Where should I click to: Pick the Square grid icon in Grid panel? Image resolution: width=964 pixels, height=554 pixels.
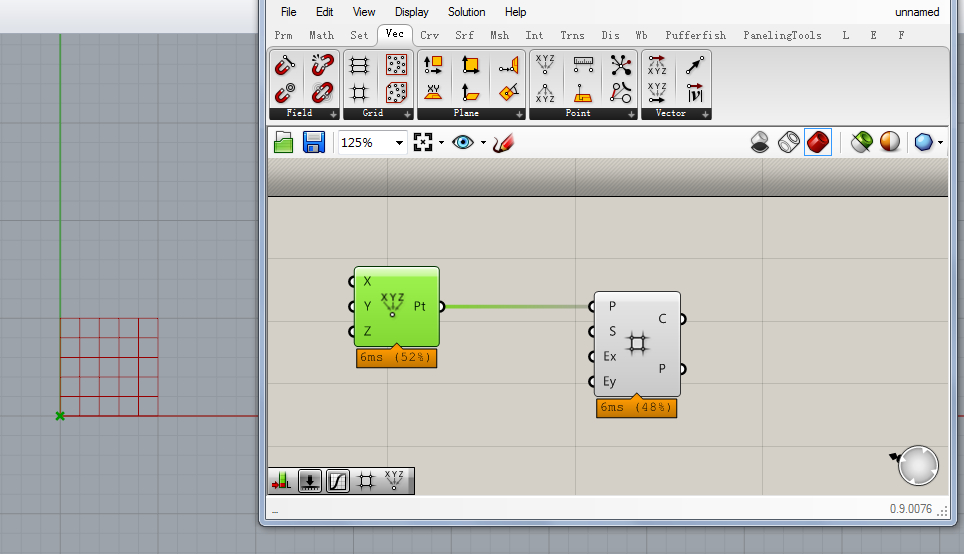359,93
